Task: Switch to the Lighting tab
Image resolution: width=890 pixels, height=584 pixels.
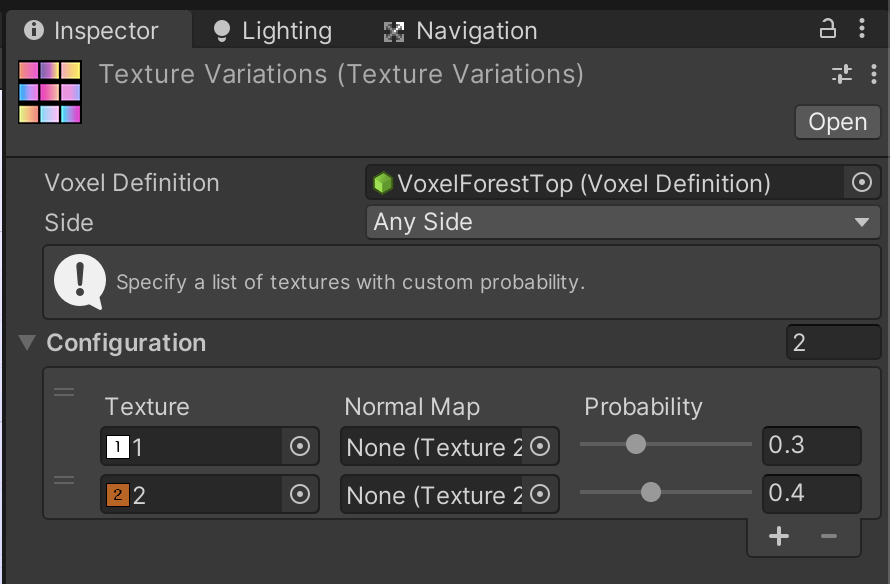Action: click(270, 31)
